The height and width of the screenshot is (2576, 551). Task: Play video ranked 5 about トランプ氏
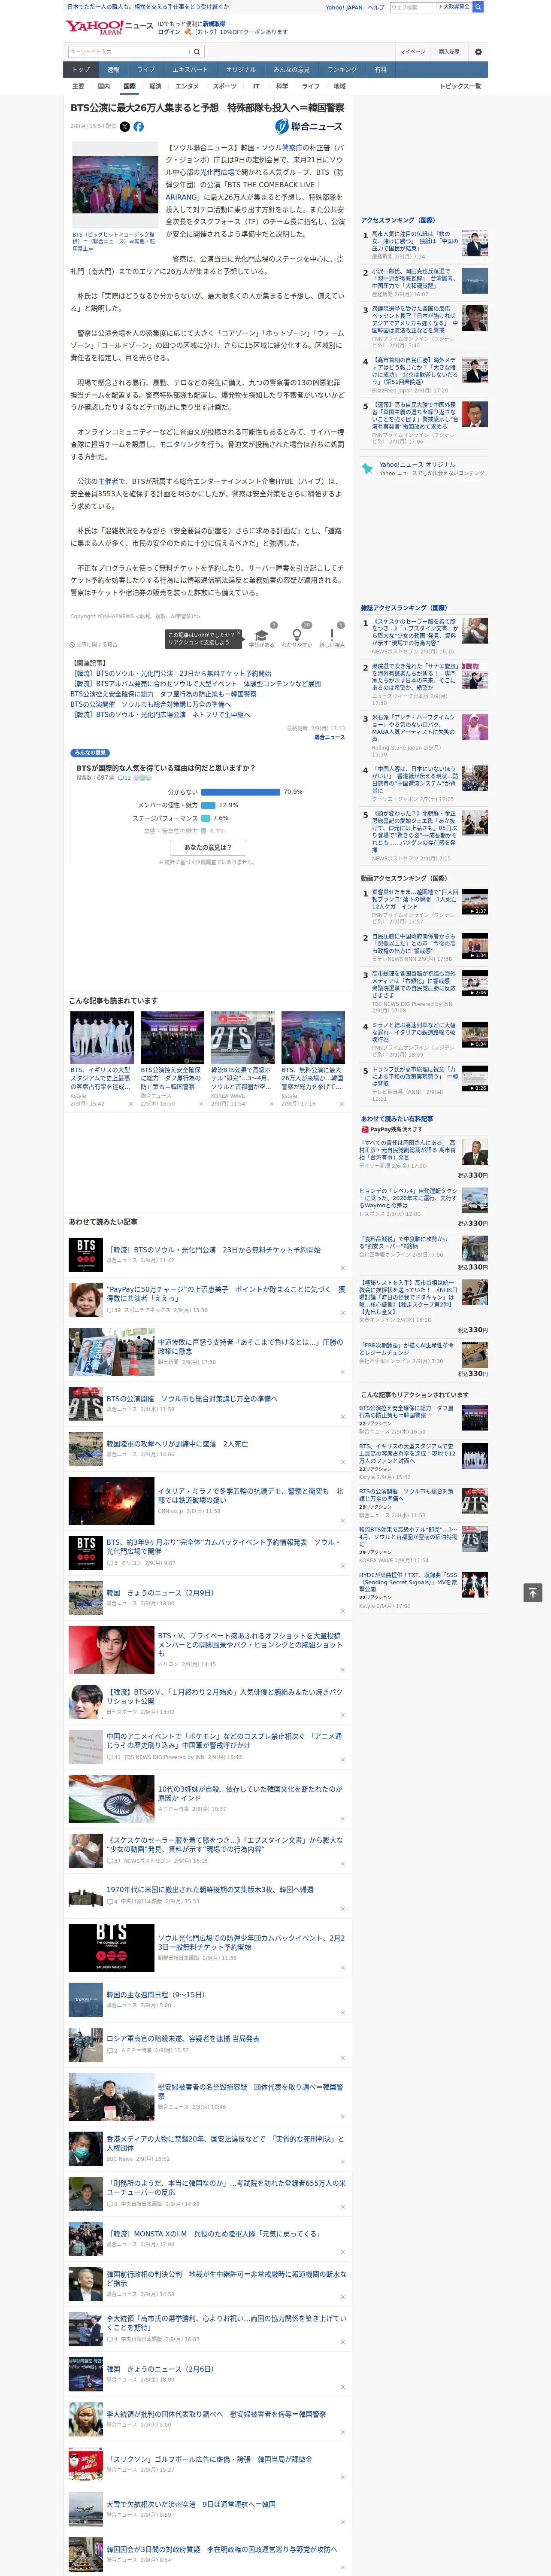[475, 1079]
